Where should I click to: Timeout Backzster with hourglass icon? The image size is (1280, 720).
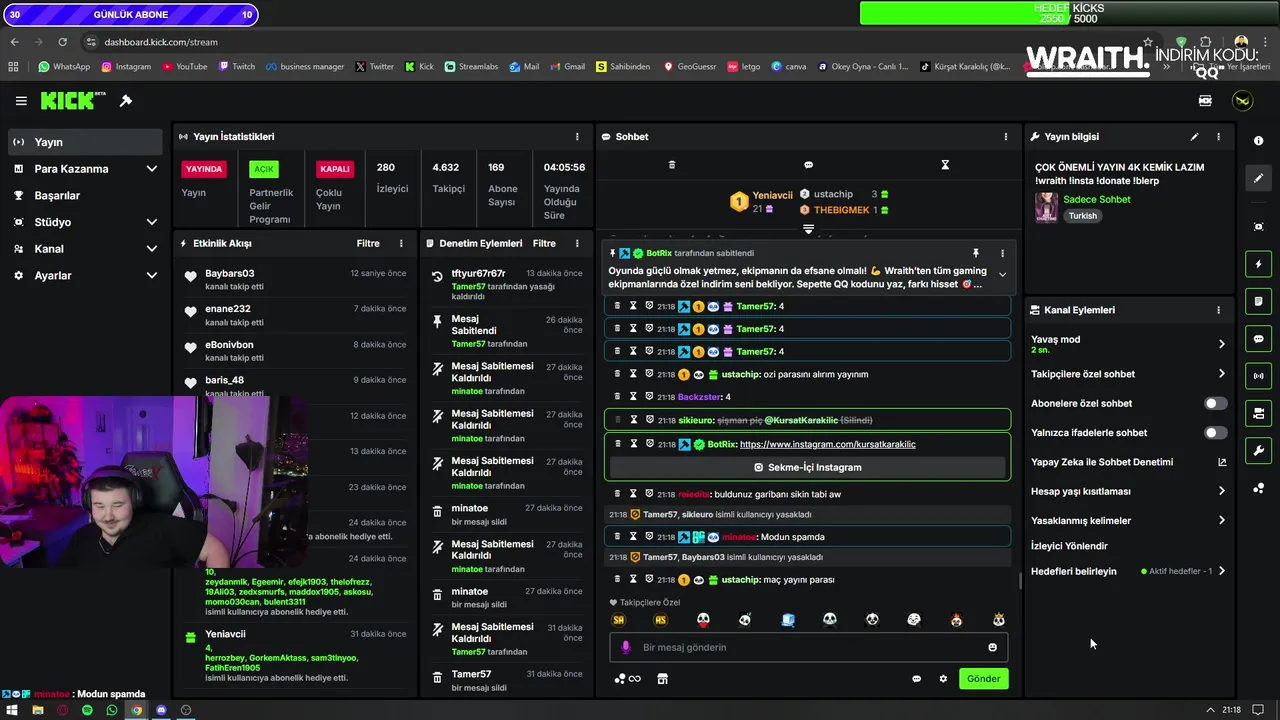633,397
